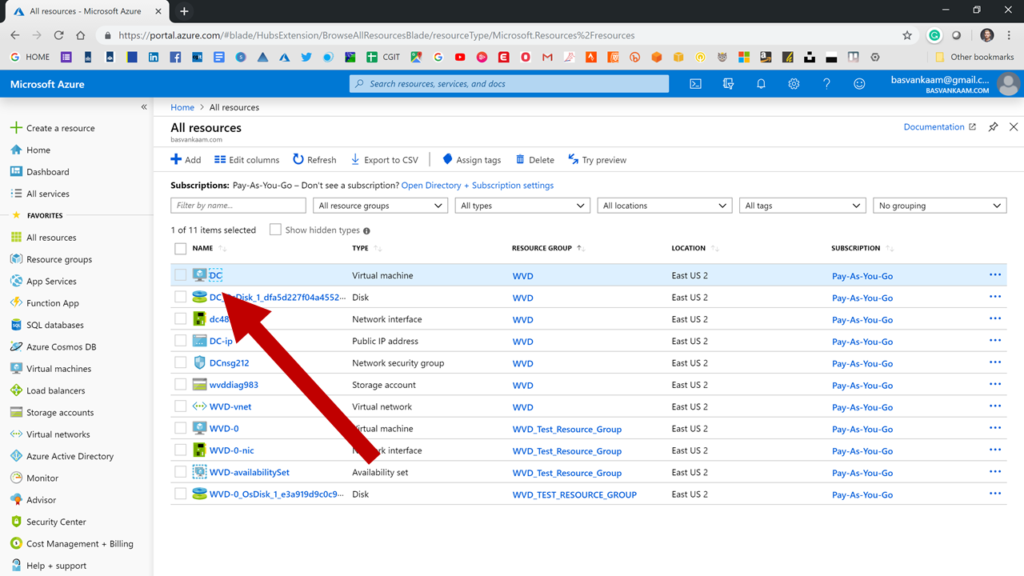This screenshot has height=576, width=1024.
Task: Close the All resources blade
Action: click(x=1014, y=127)
